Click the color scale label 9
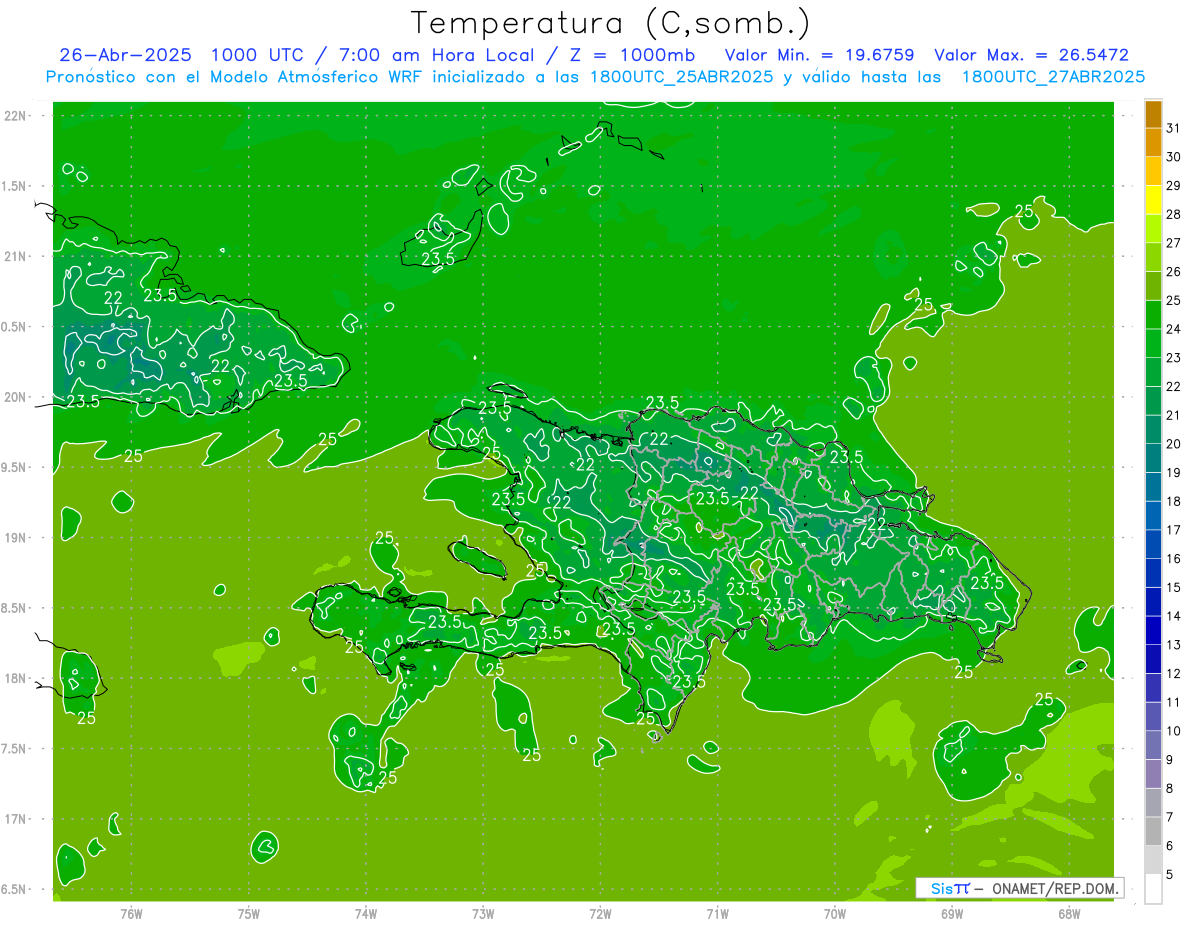Viewport: 1200px width, 927px height. coord(1171,760)
